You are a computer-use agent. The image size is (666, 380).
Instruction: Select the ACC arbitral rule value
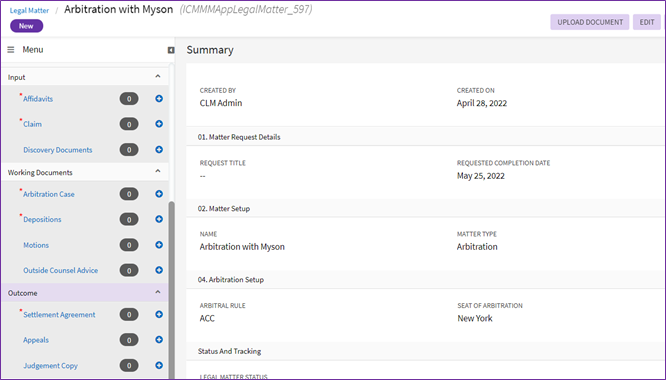pos(207,318)
